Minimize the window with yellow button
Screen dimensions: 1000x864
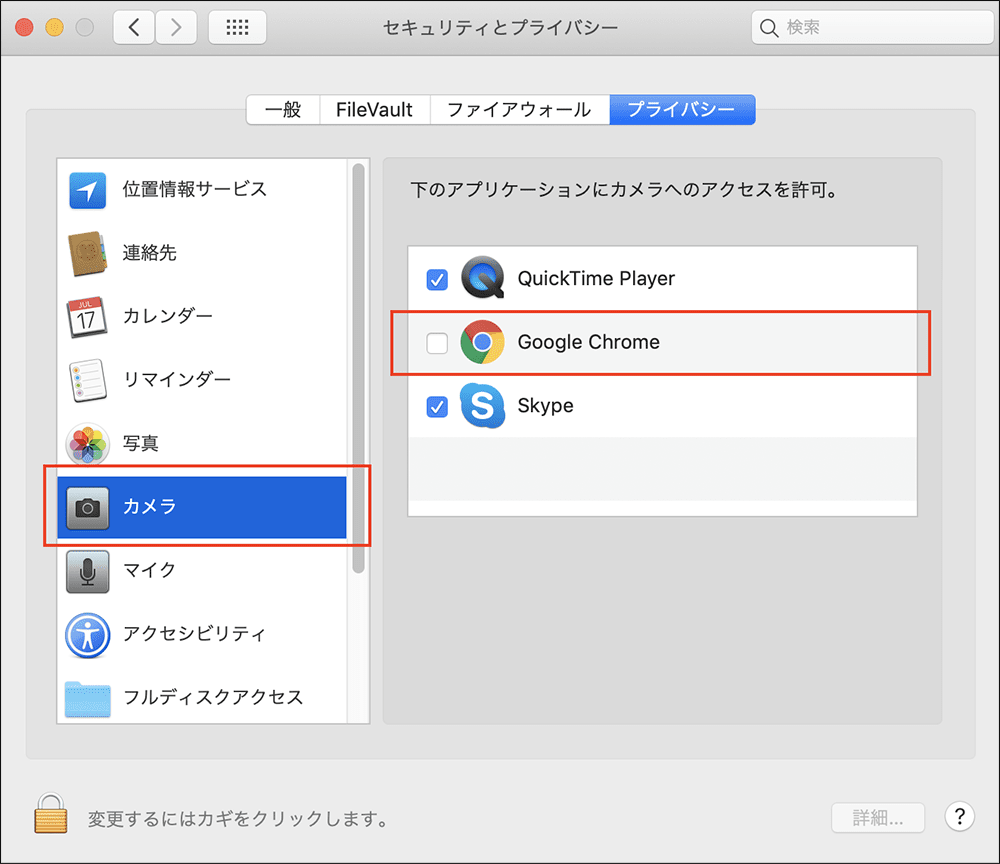54,27
